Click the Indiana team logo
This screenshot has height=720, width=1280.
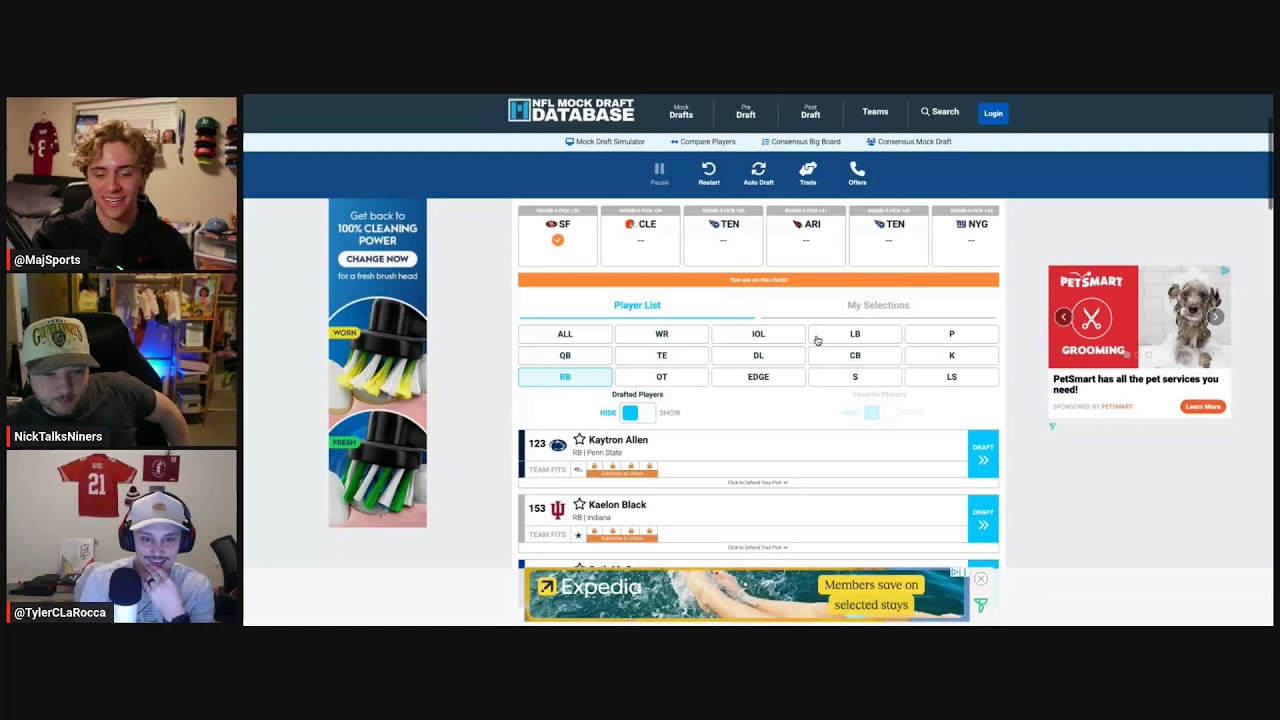click(558, 509)
